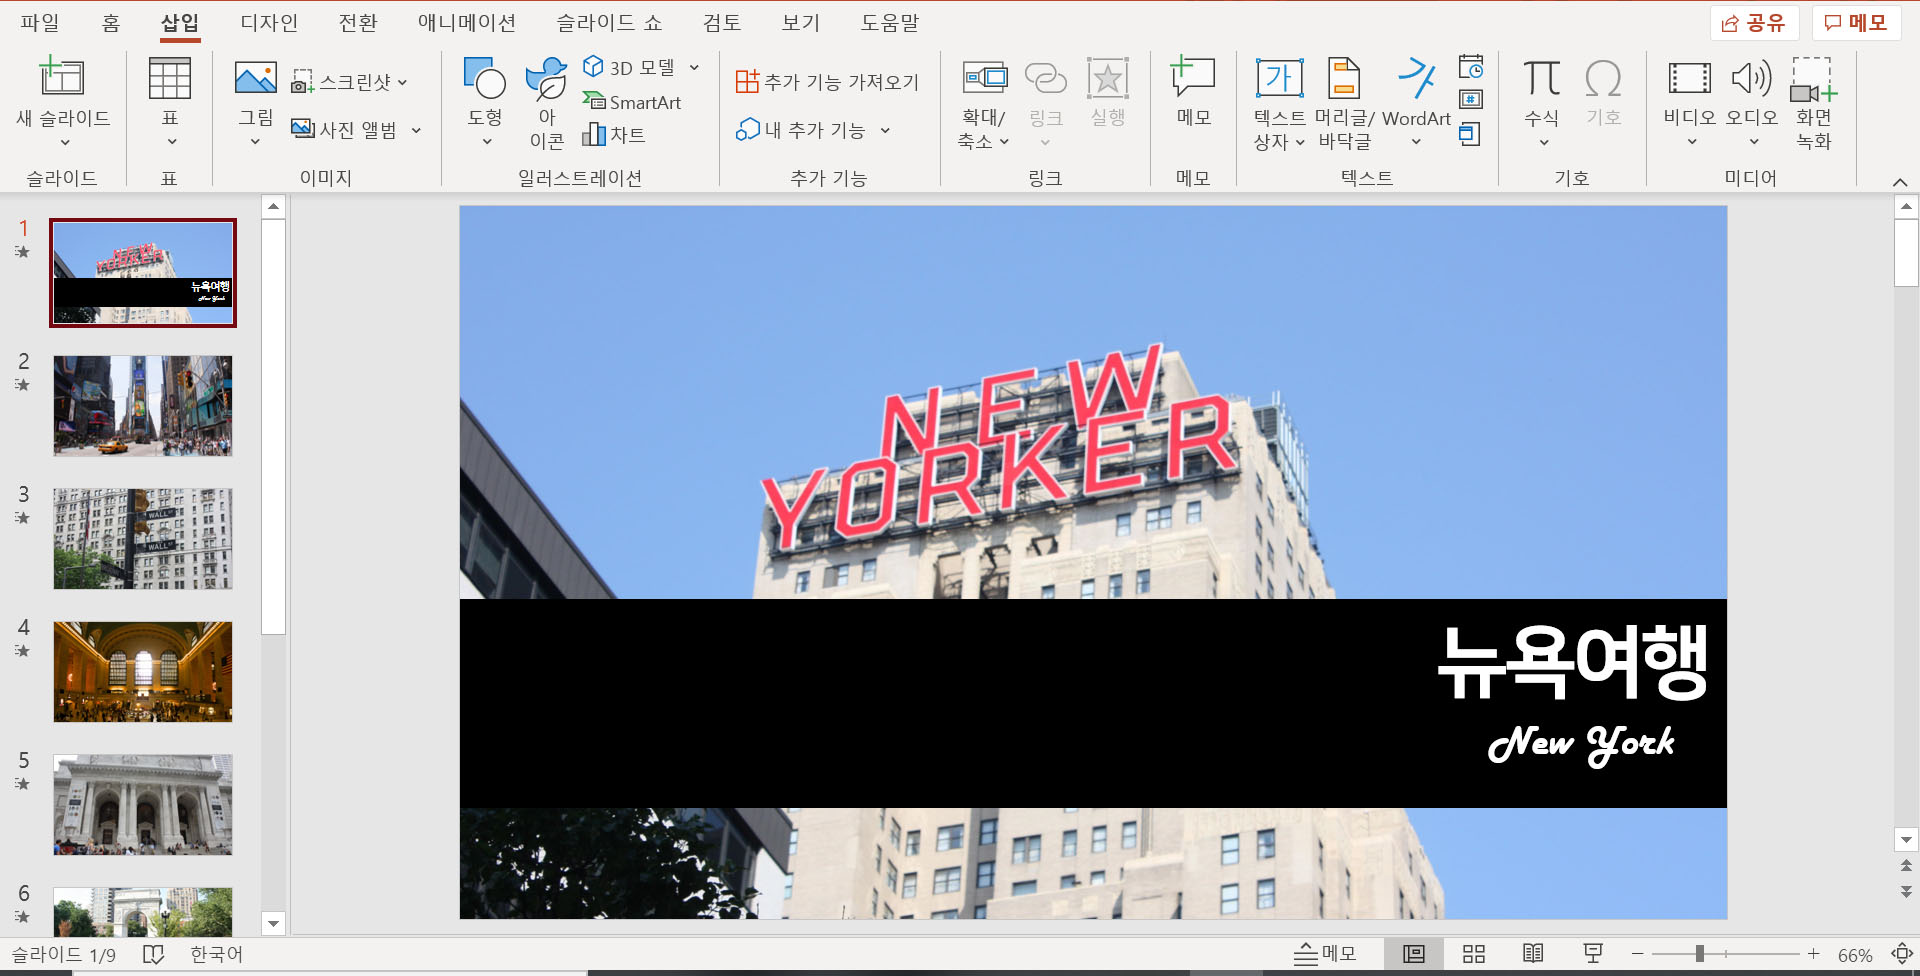
Task: Switch to the 홈 tab
Action: click(x=111, y=22)
